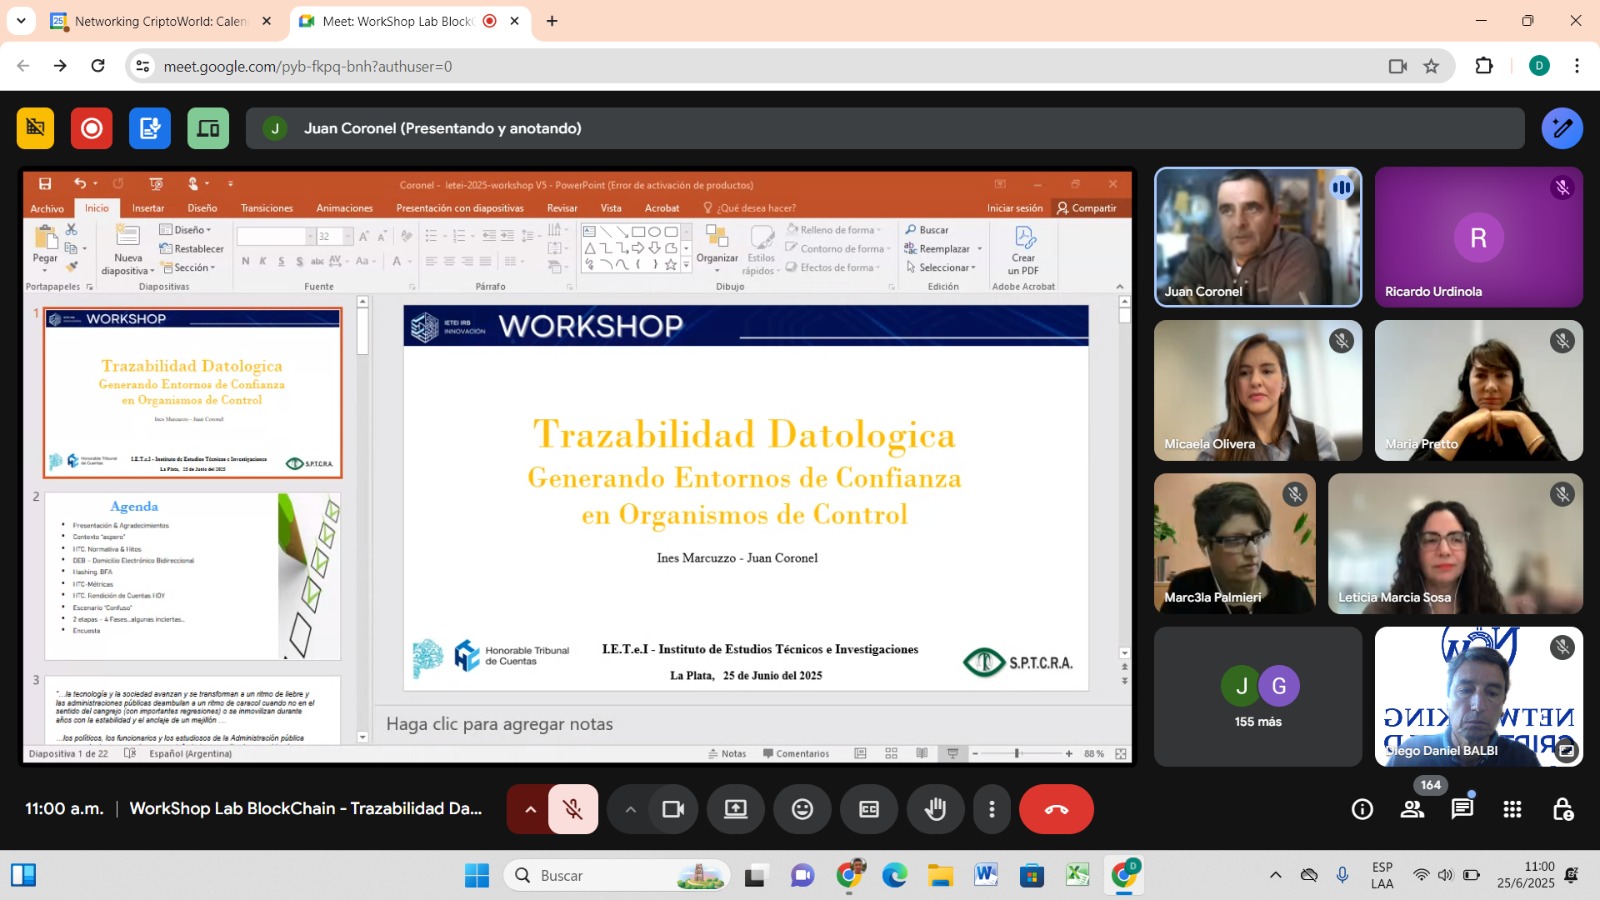1600x900 pixels.
Task: Expand video settings arrow beside camera
Action: [x=630, y=809]
